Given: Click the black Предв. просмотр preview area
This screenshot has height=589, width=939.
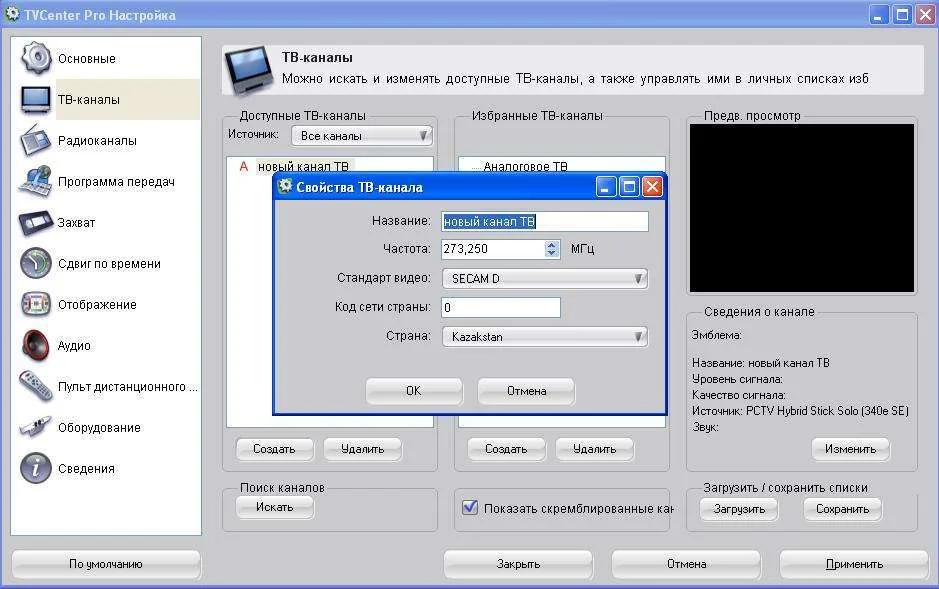Looking at the screenshot, I should (x=802, y=208).
